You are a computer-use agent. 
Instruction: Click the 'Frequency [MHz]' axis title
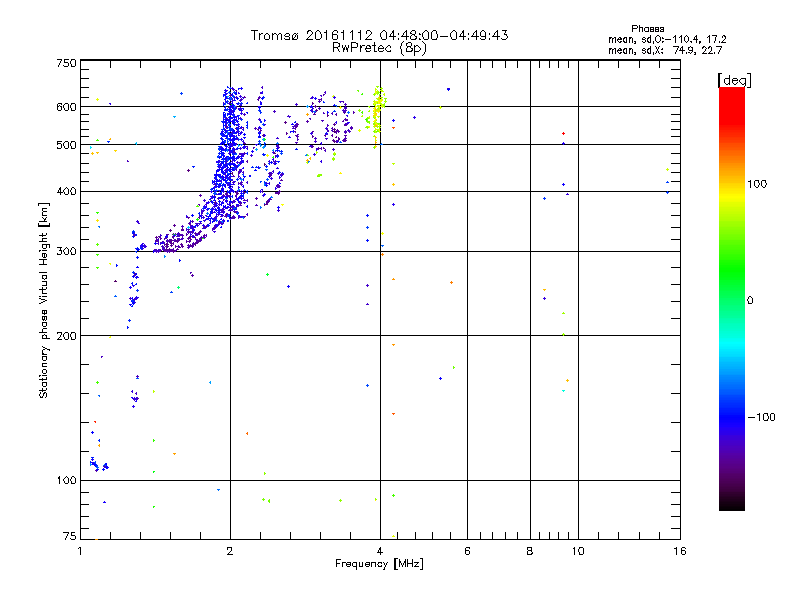tap(379, 564)
